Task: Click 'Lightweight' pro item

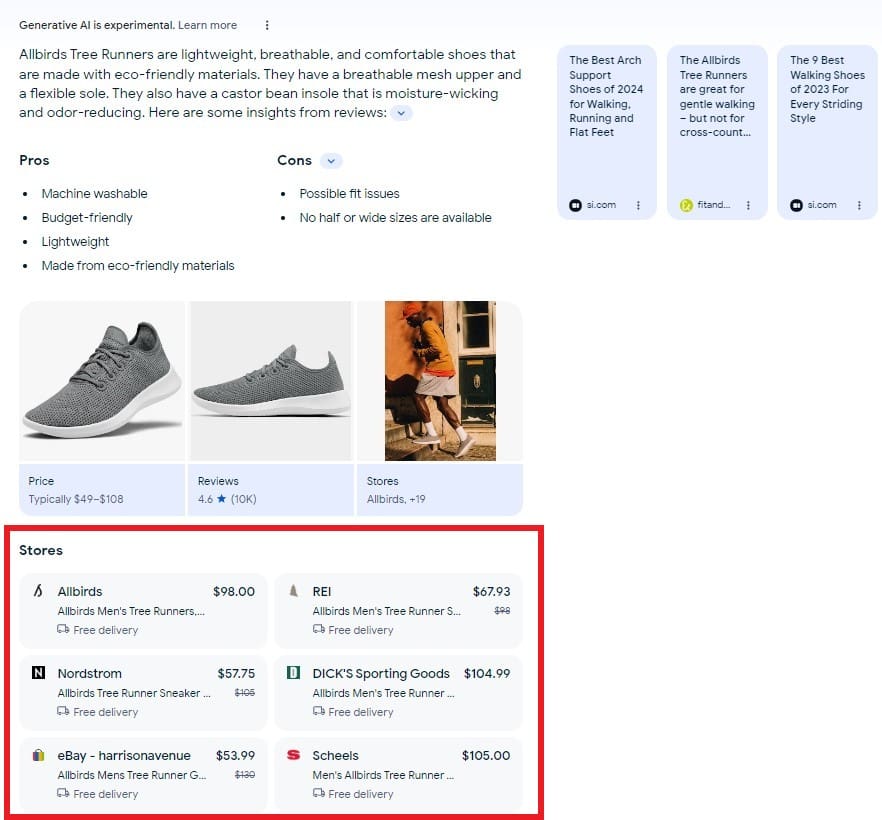Action: click(x=75, y=242)
